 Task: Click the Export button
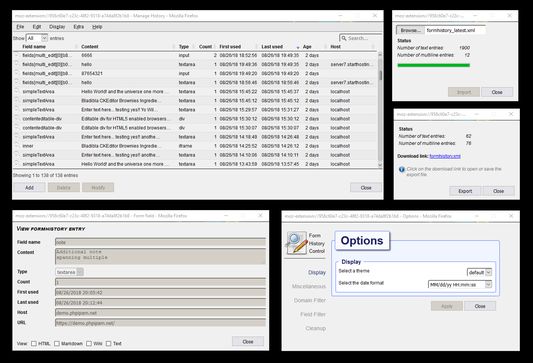click(465, 191)
